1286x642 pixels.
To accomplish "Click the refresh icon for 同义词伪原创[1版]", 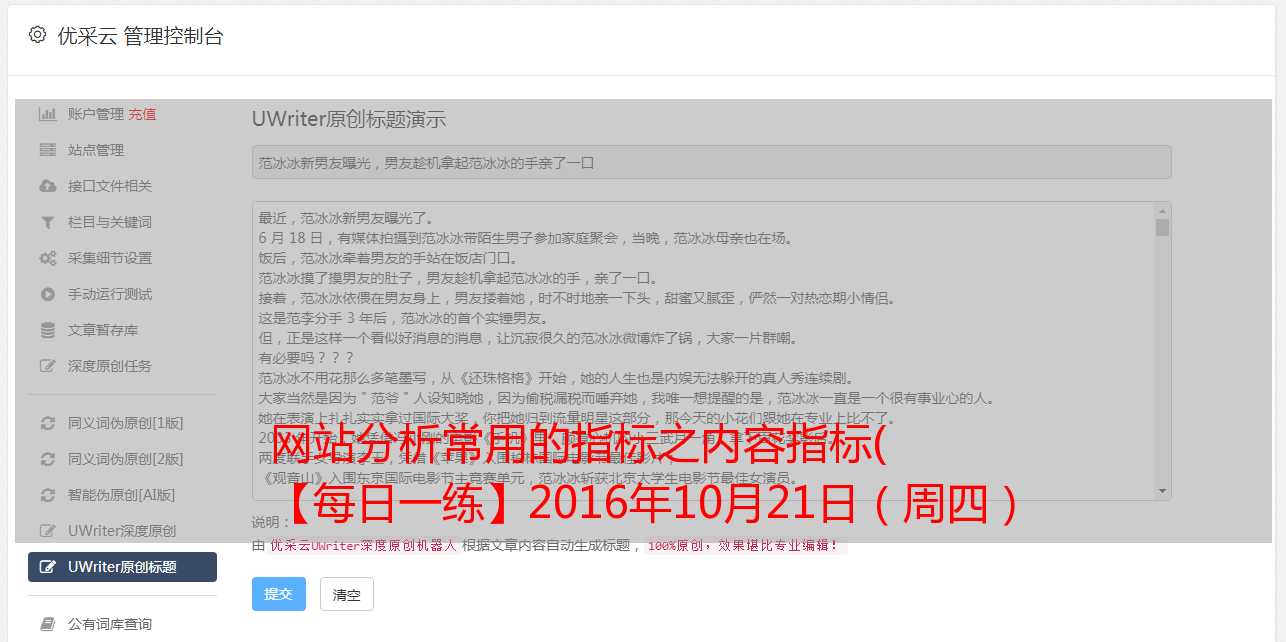I will click(47, 423).
